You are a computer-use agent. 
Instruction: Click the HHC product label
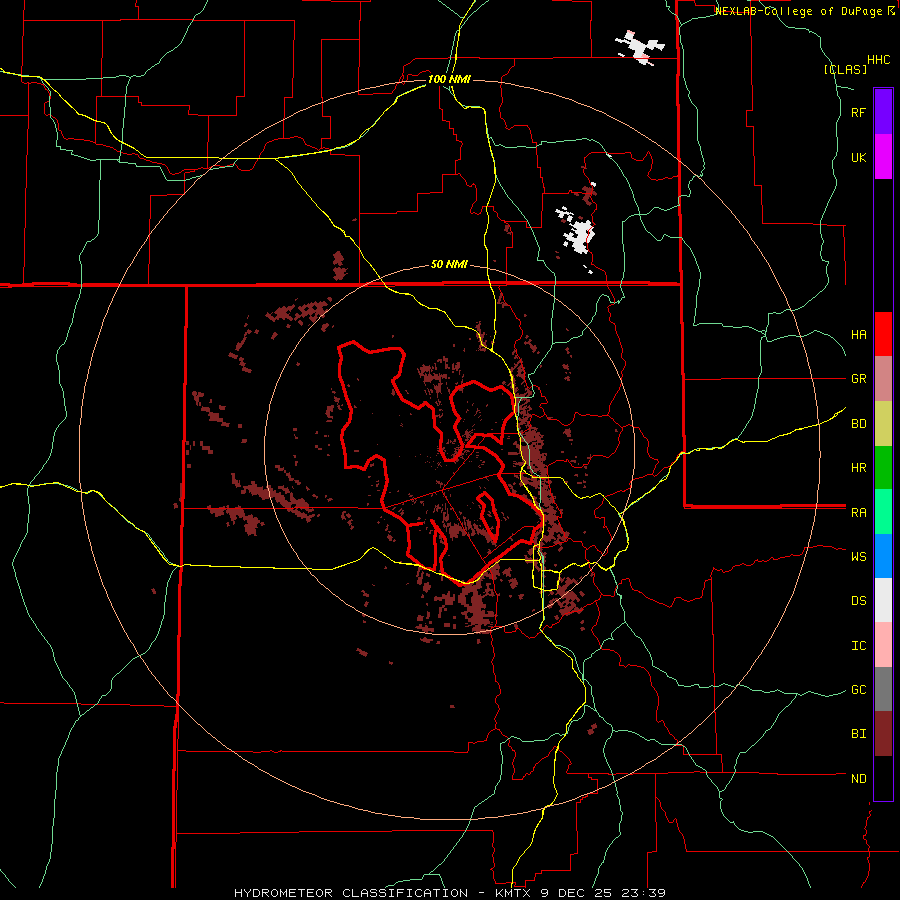point(878,60)
